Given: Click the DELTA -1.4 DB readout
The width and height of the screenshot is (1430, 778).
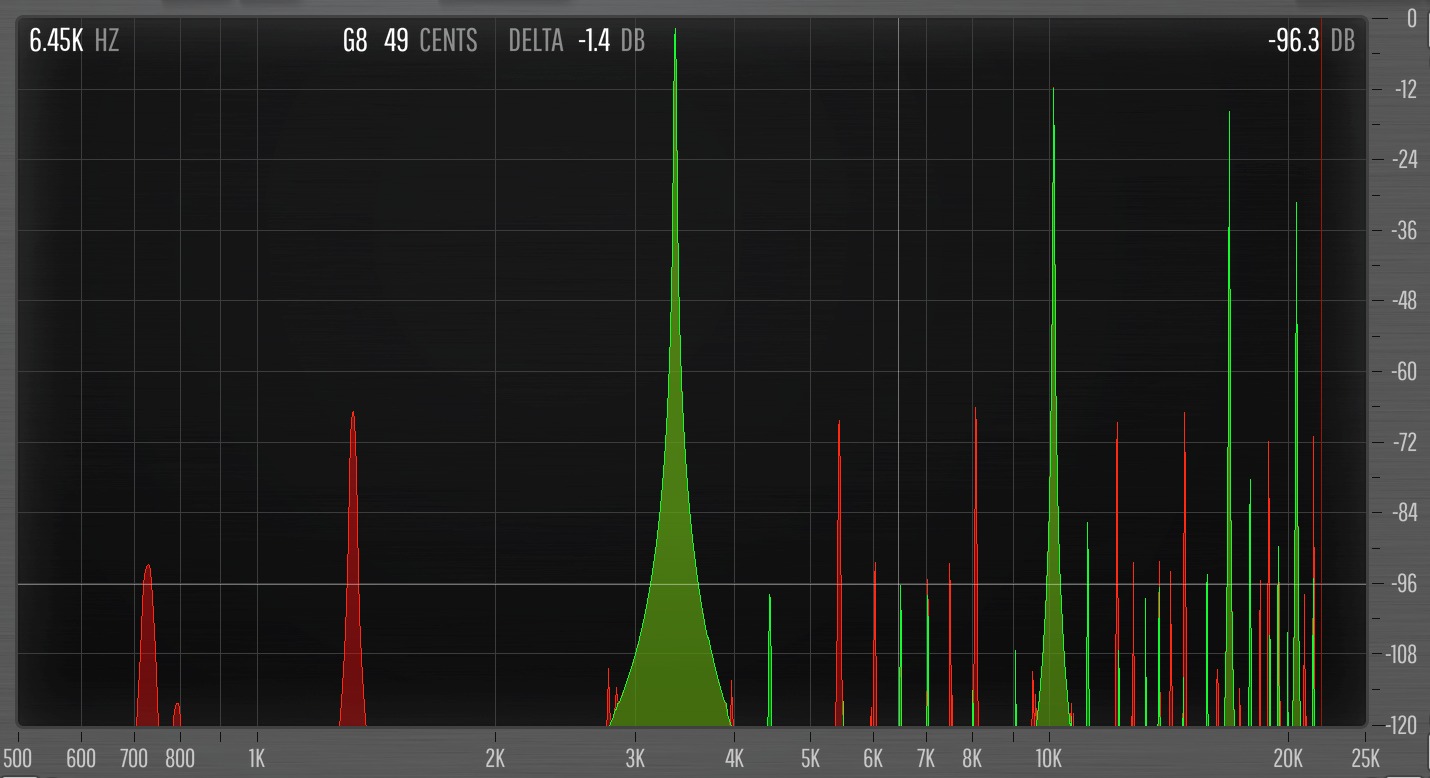Looking at the screenshot, I should tap(577, 41).
